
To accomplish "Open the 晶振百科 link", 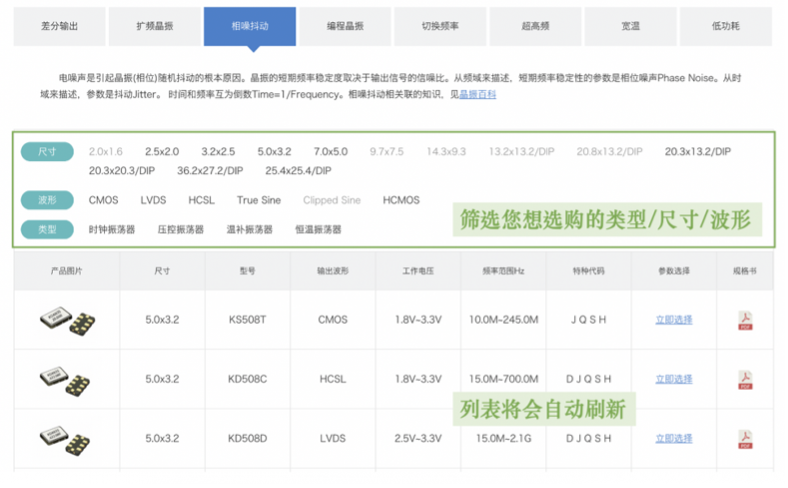I will click(477, 94).
